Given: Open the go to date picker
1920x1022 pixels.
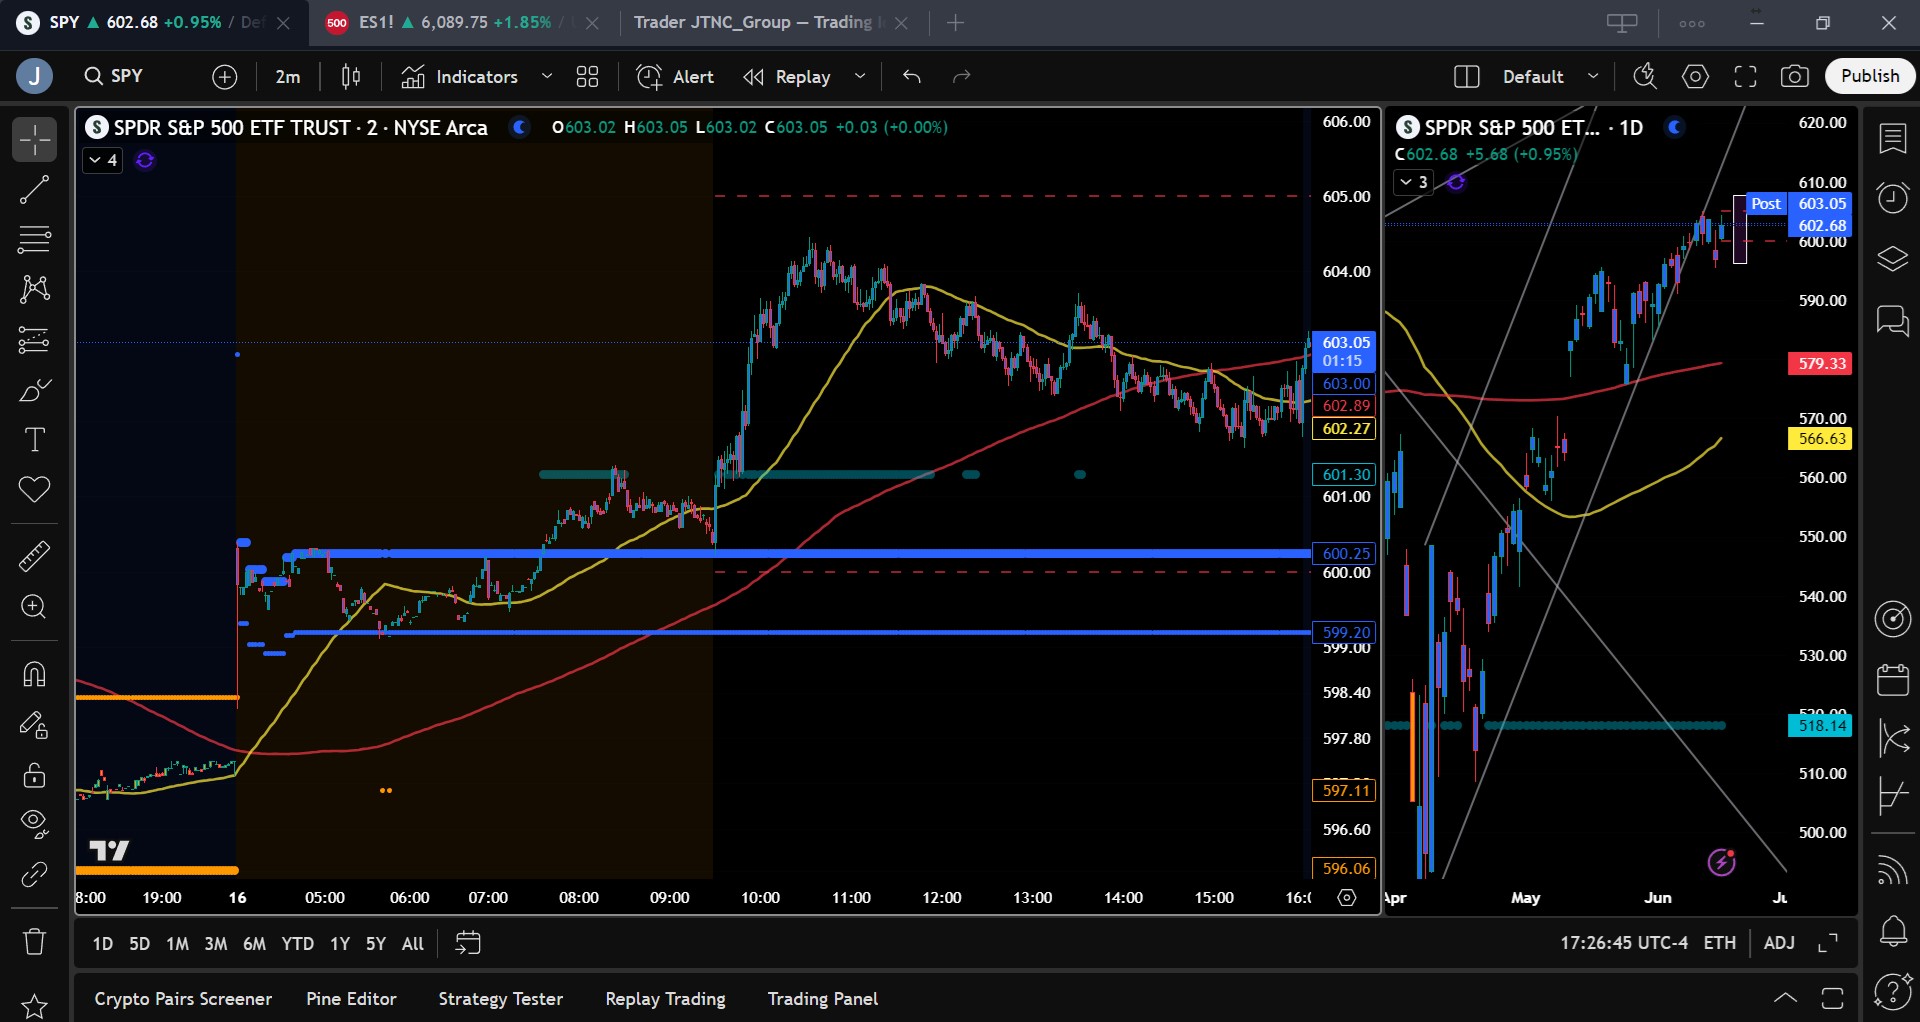Looking at the screenshot, I should pos(468,943).
